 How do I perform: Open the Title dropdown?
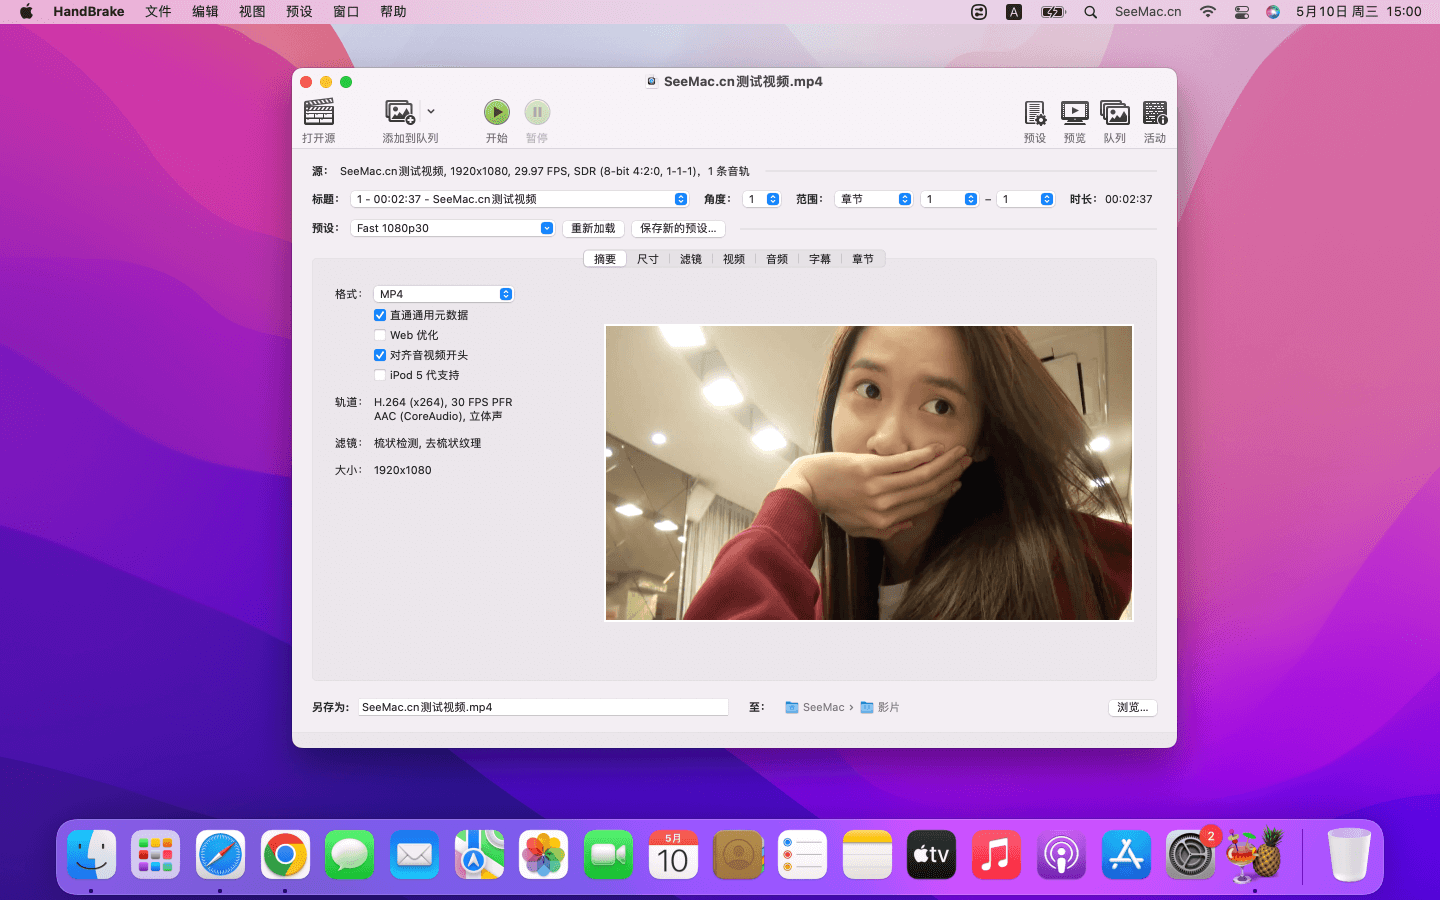coord(519,199)
